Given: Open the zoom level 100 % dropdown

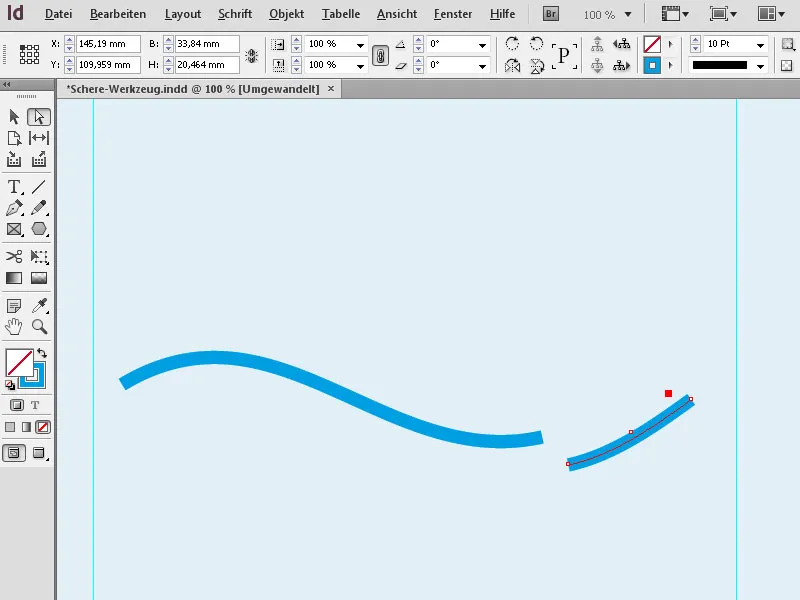Looking at the screenshot, I should click(x=628, y=14).
